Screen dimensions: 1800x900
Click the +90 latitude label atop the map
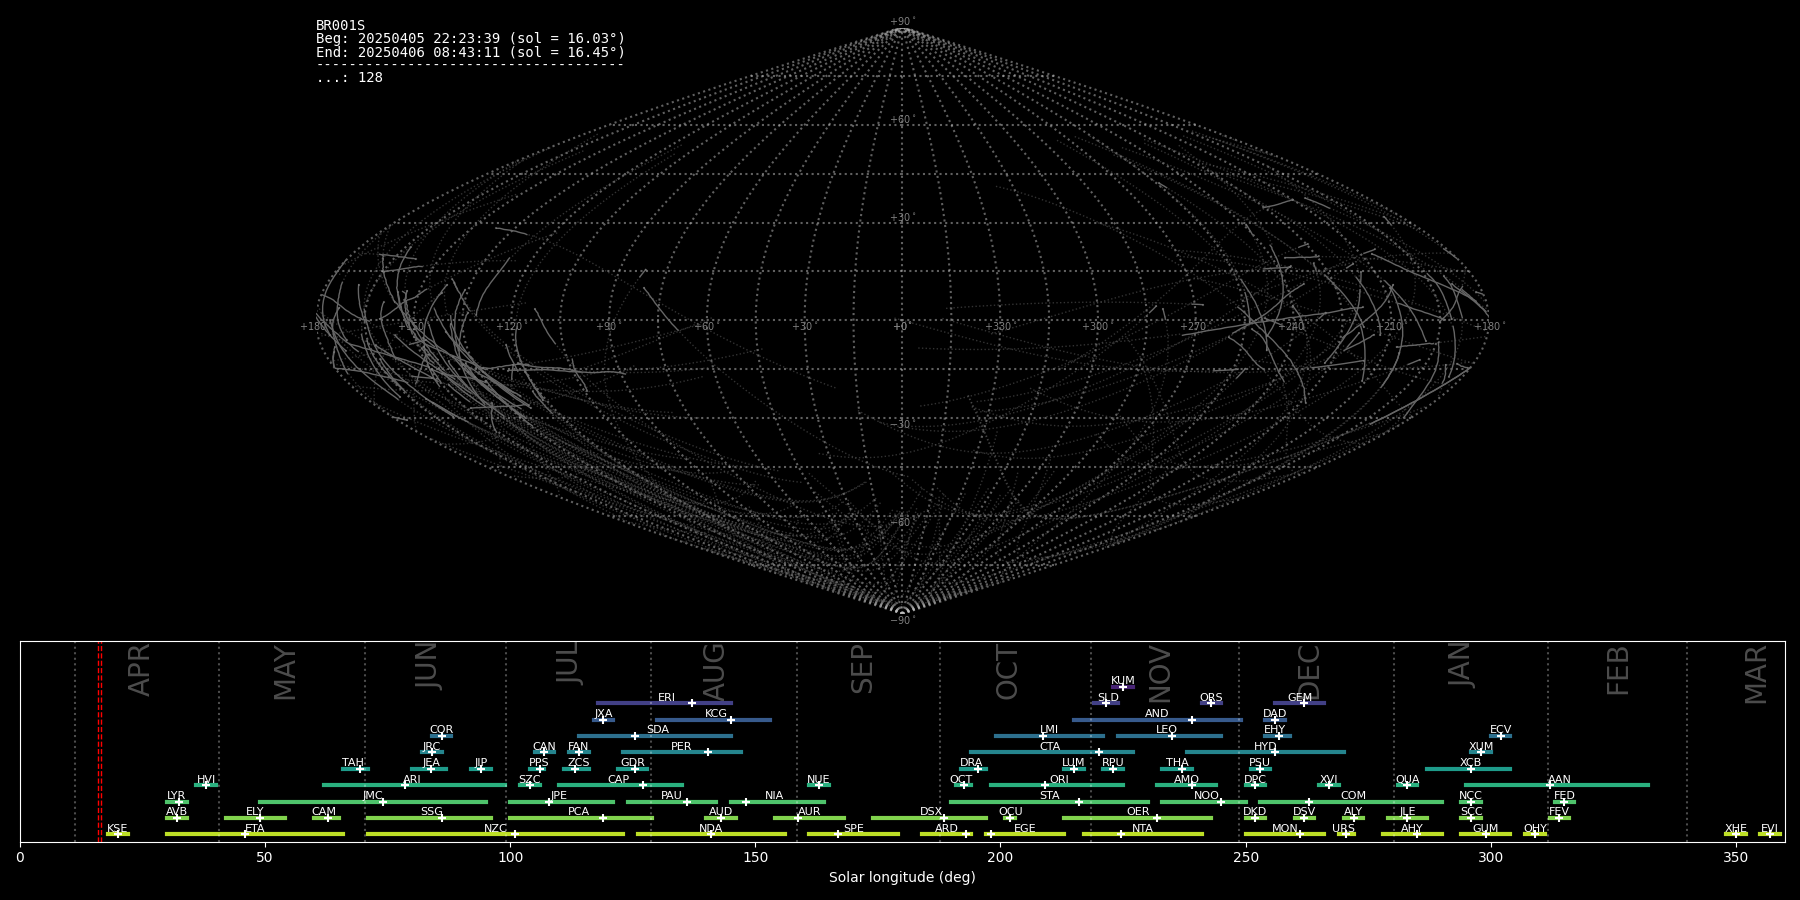coord(902,22)
